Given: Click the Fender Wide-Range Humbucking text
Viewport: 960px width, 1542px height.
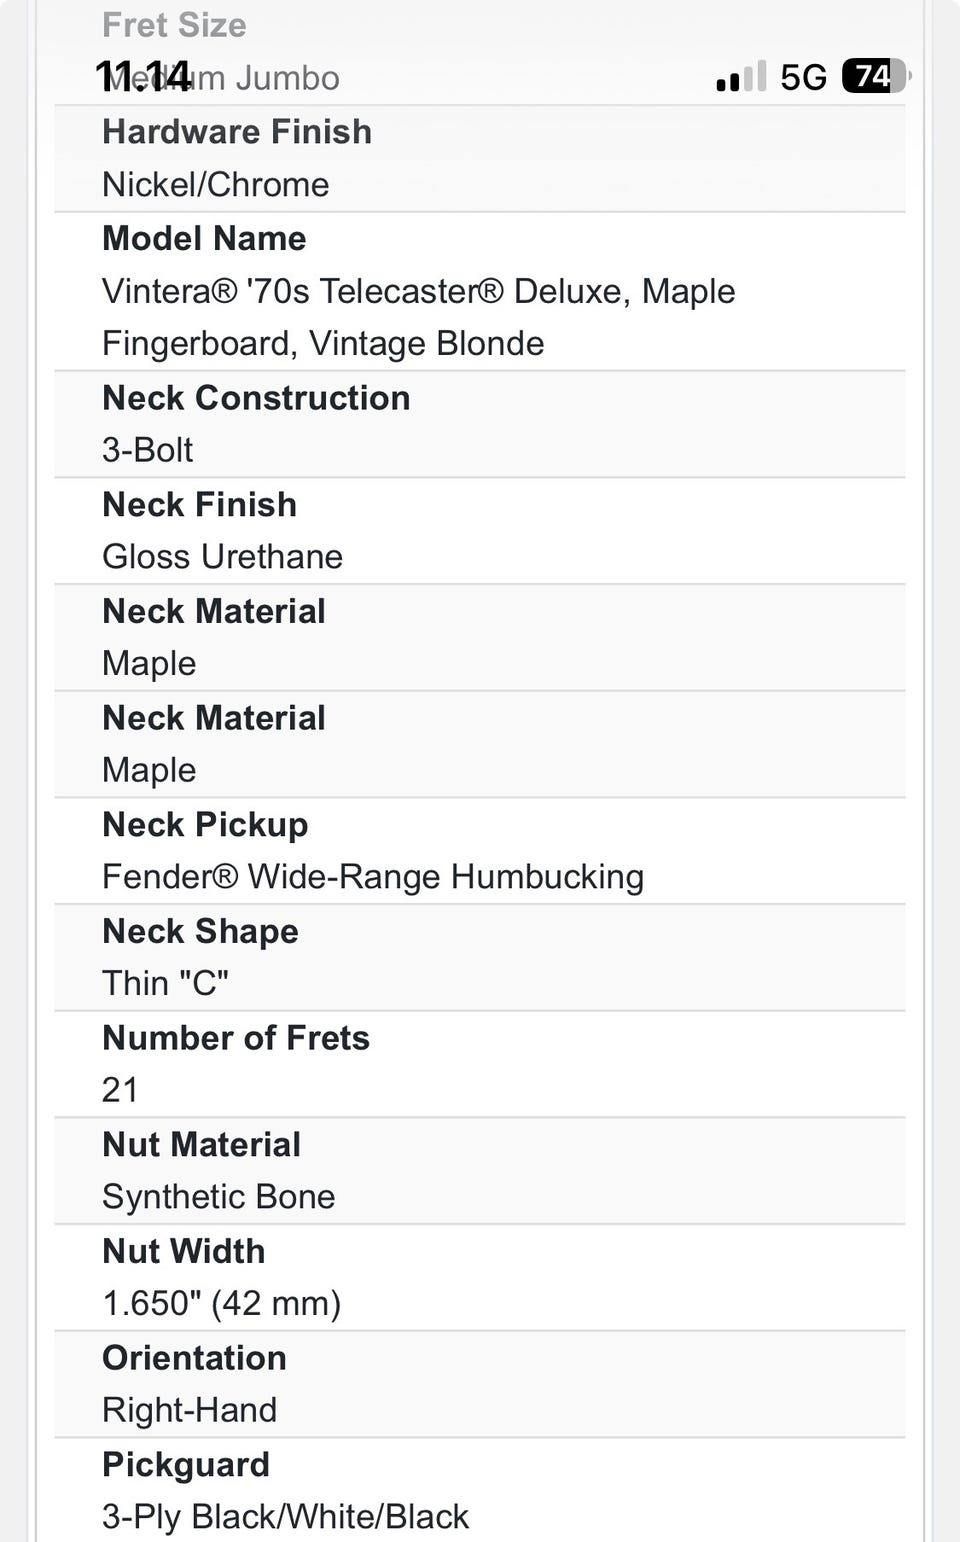Looking at the screenshot, I should tap(372, 877).
